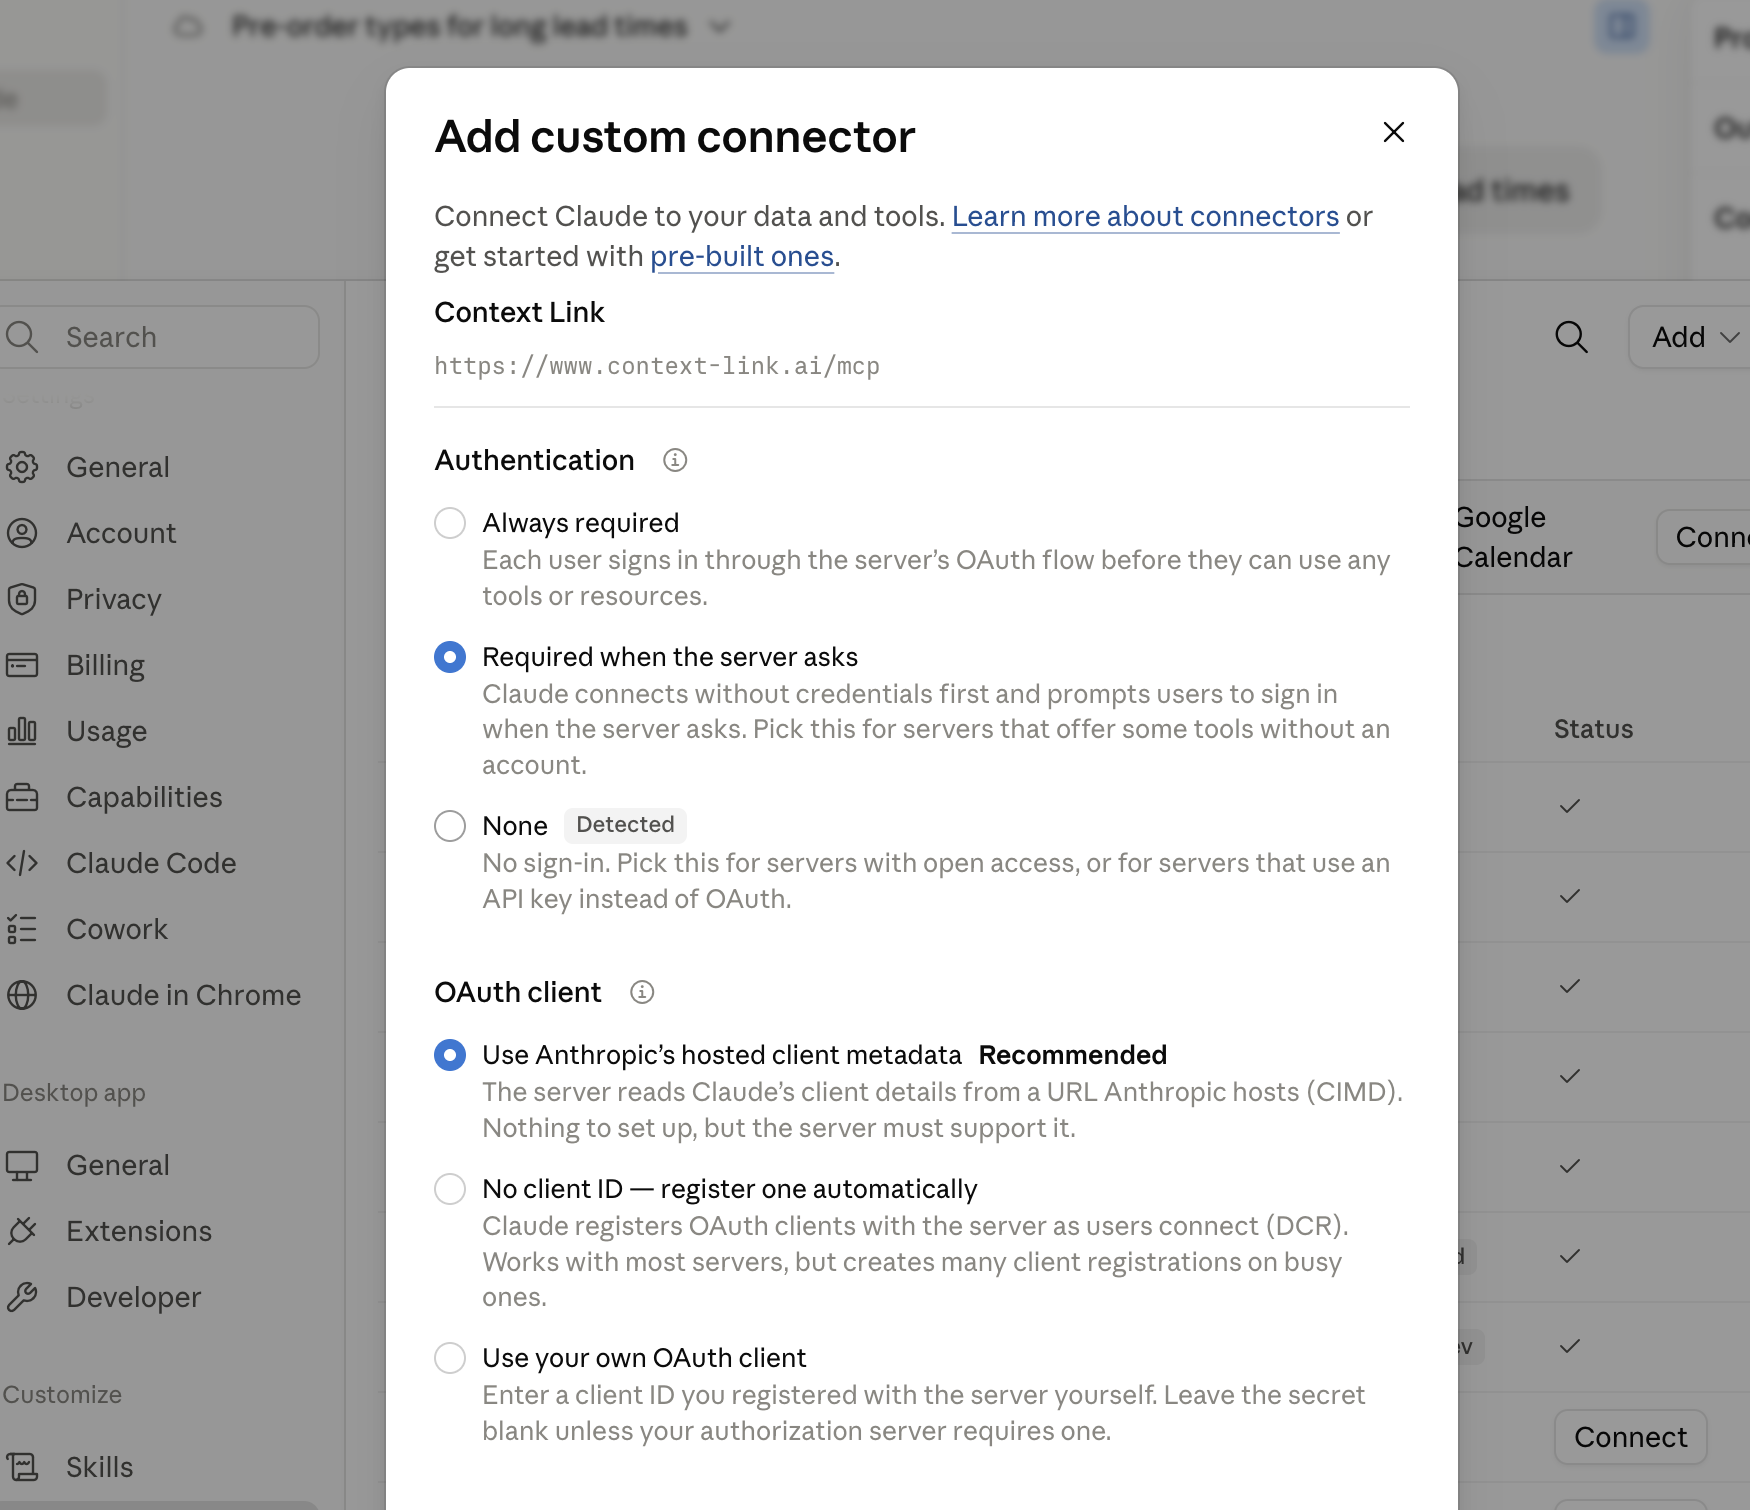
Task: Choose Use your own OAuth client
Action: (450, 1358)
